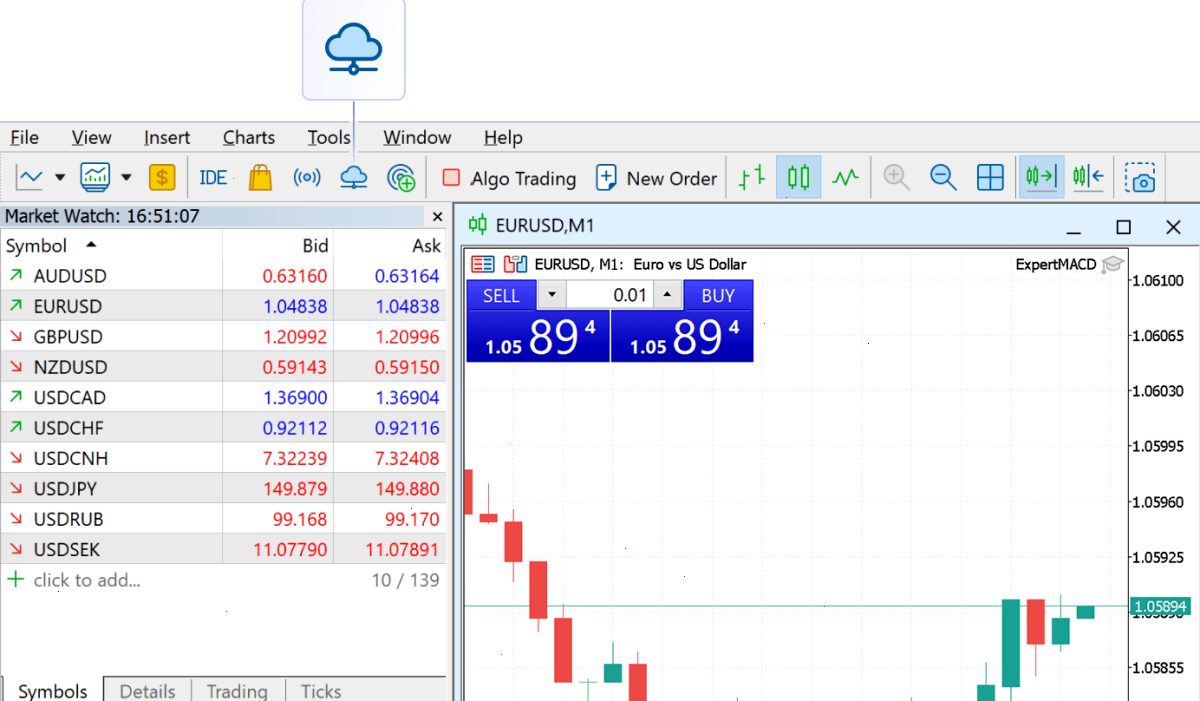Viewport: 1200px width, 701px height.
Task: Select the USDCHF symbol row
Action: pyautogui.click(x=223, y=428)
